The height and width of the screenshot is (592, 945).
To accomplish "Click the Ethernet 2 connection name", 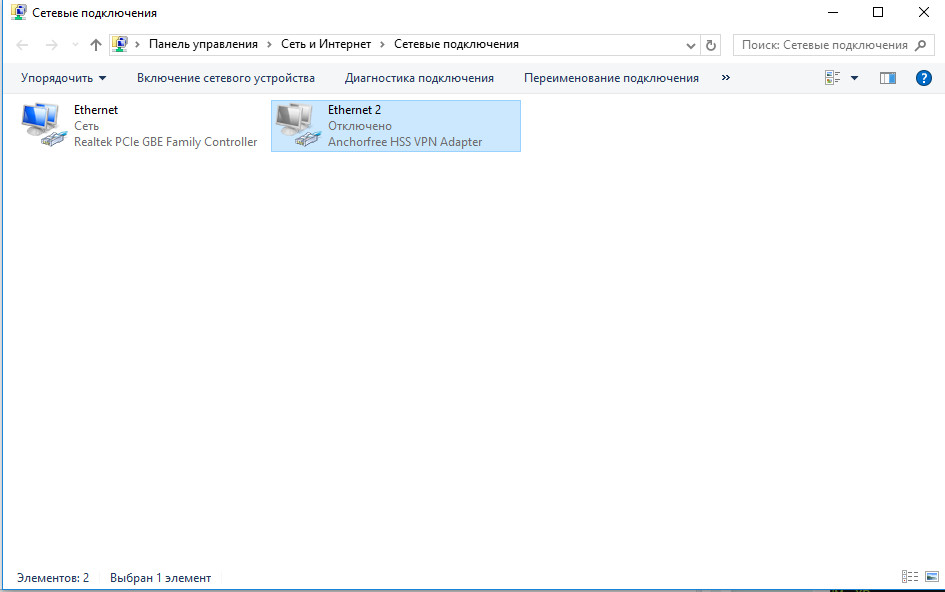I will [x=354, y=110].
